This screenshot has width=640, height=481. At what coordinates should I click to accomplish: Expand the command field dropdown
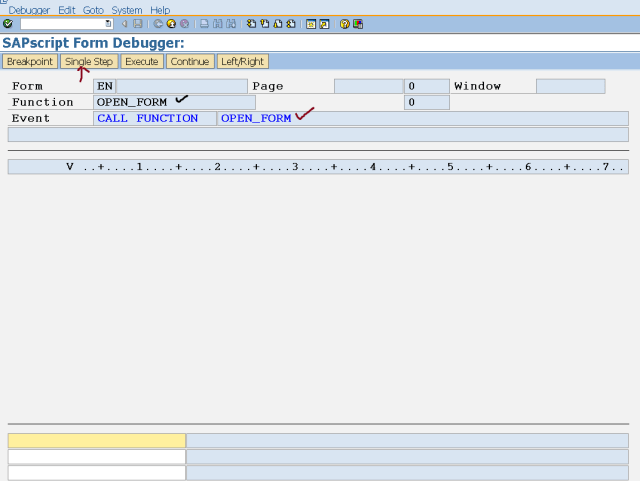(x=108, y=23)
